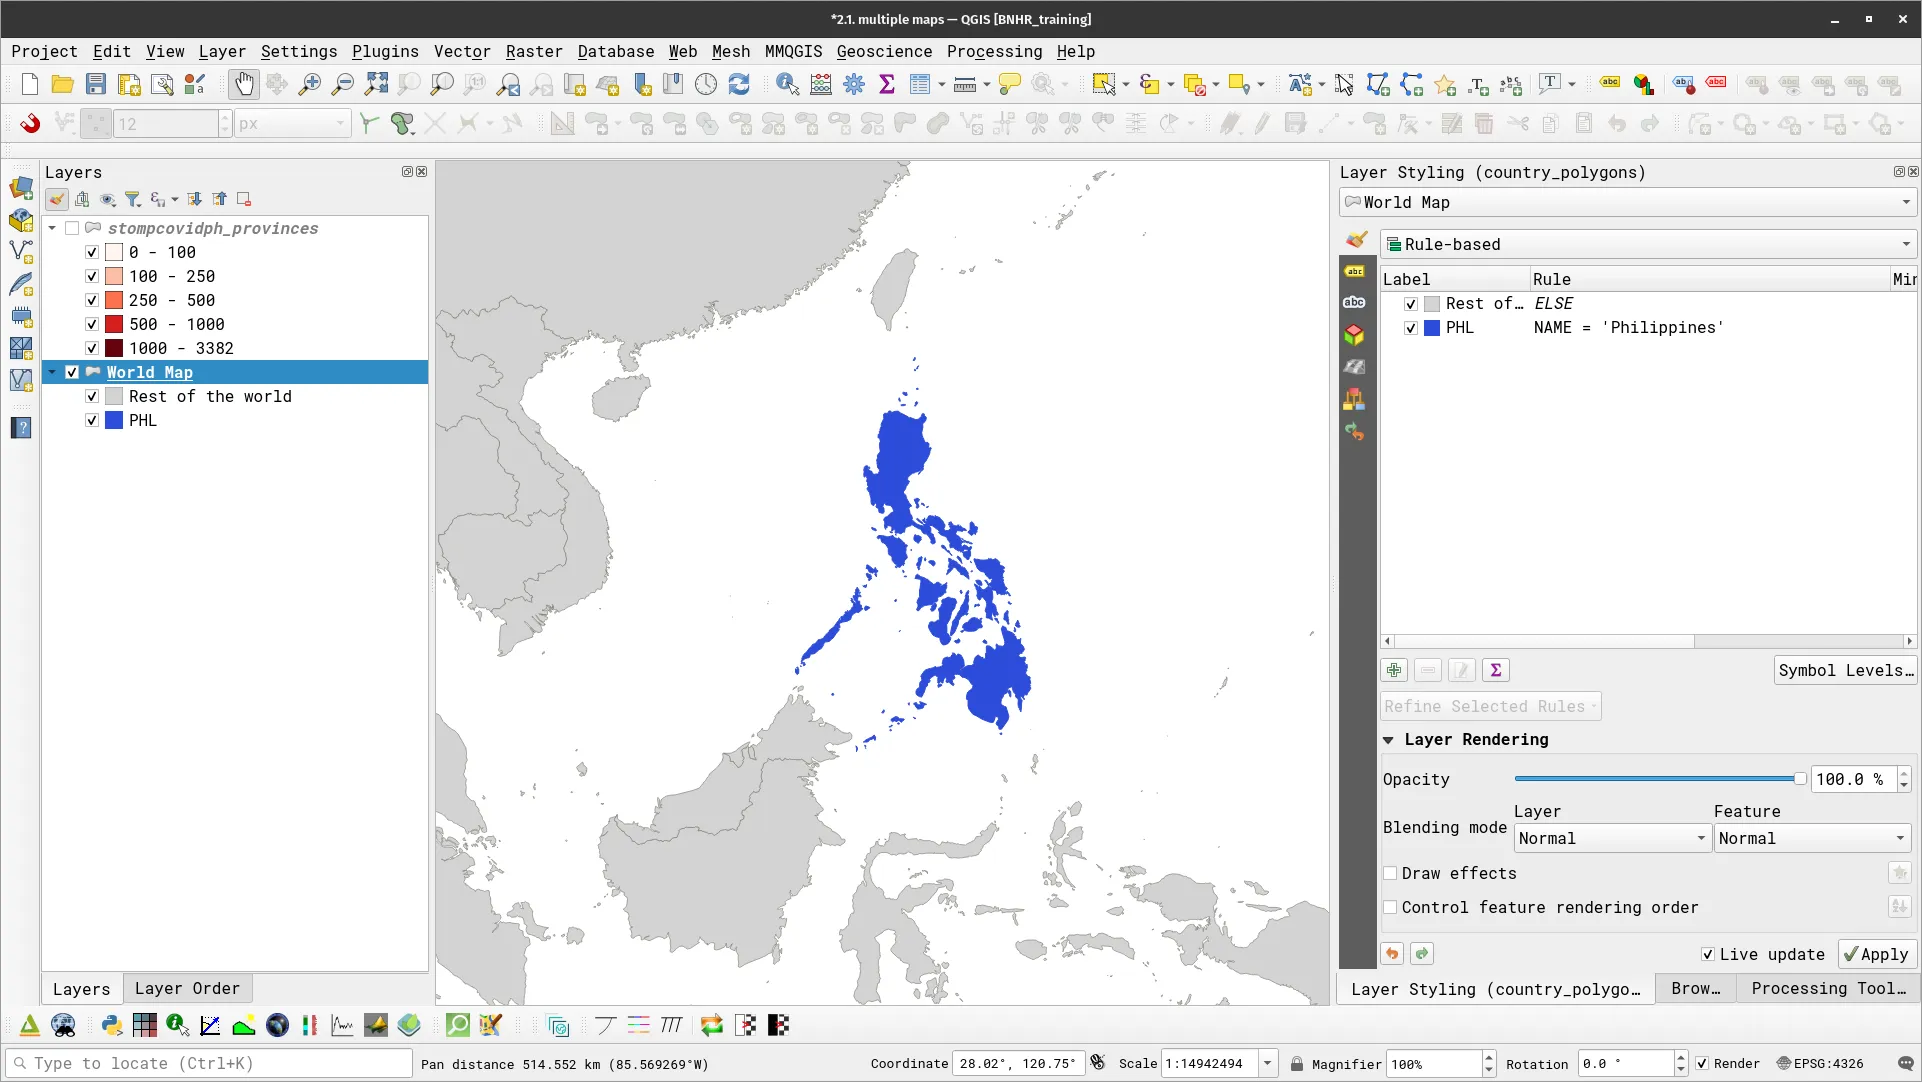Enable Draw effects checkbox

click(x=1390, y=873)
